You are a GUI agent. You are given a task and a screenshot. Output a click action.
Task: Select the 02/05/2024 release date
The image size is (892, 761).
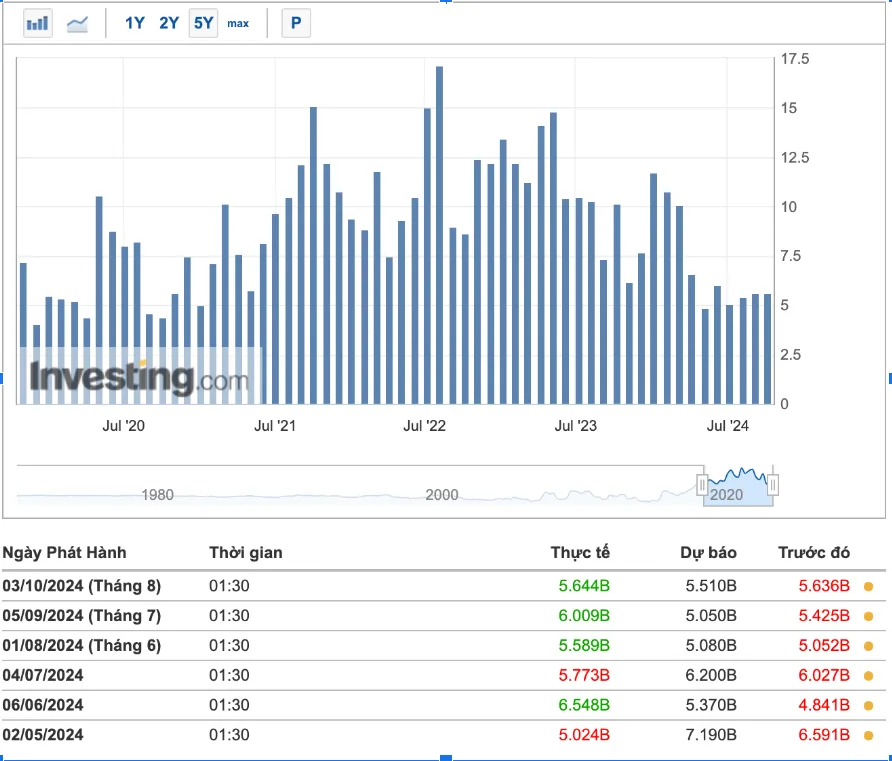[x=43, y=735]
